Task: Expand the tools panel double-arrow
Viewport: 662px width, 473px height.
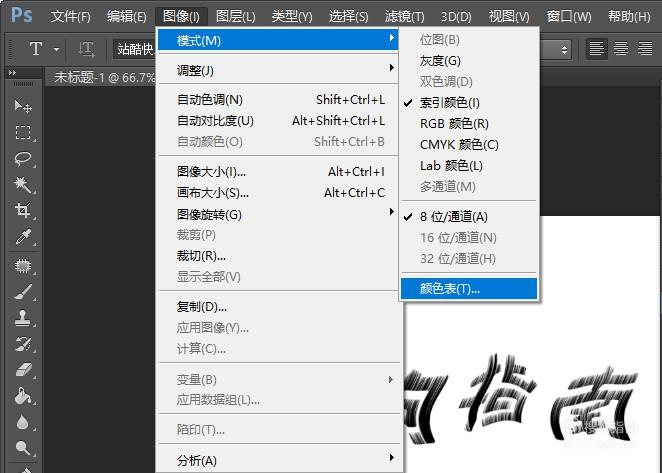Action: (x=12, y=73)
